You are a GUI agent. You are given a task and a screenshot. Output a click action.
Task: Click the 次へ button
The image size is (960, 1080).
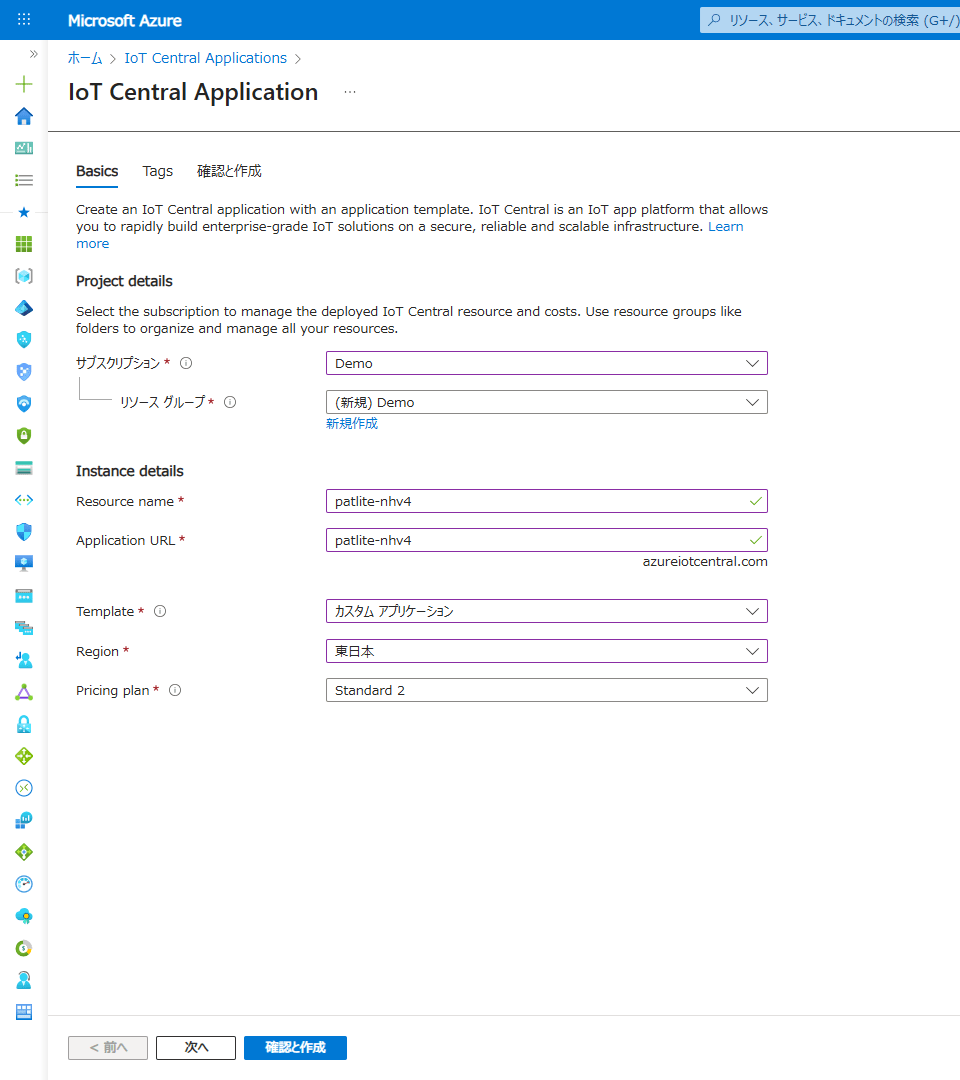[x=196, y=1048]
